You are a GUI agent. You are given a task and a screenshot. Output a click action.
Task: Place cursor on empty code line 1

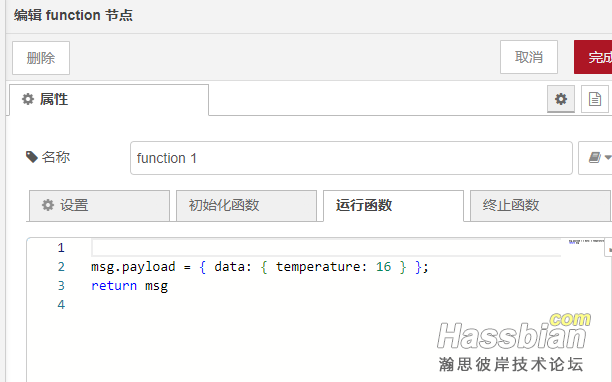pos(326,248)
